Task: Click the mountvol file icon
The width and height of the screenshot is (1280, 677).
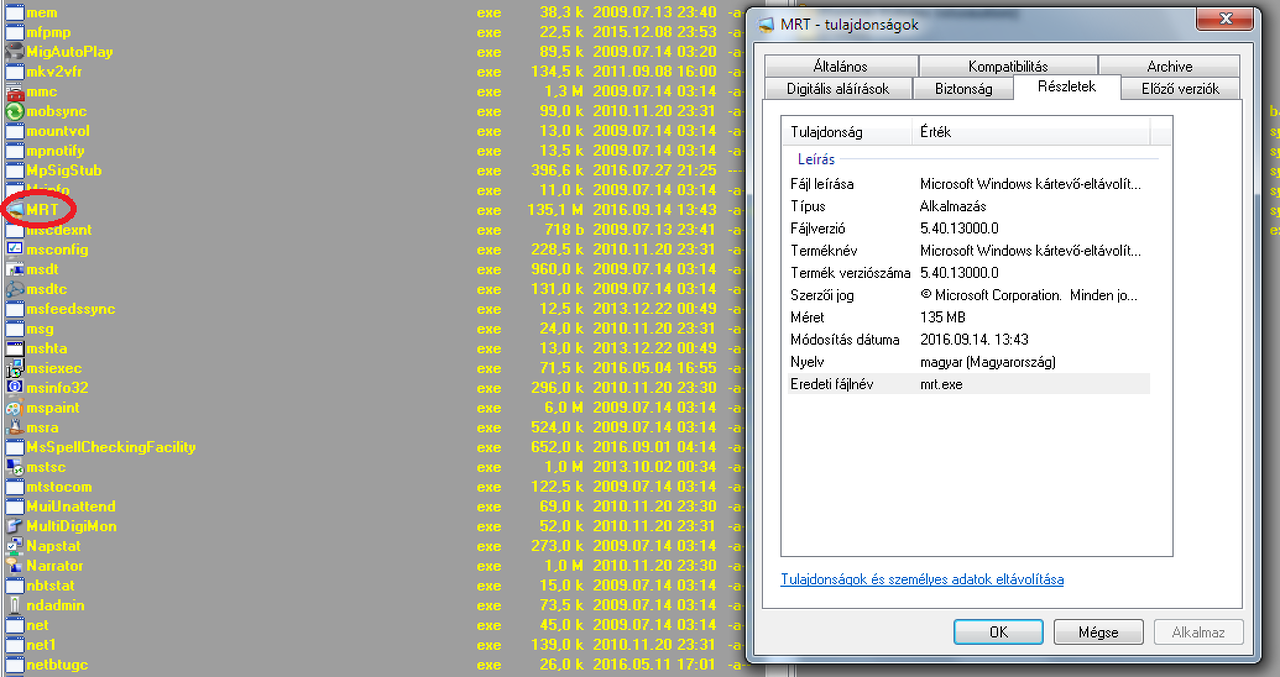Action: [14, 131]
